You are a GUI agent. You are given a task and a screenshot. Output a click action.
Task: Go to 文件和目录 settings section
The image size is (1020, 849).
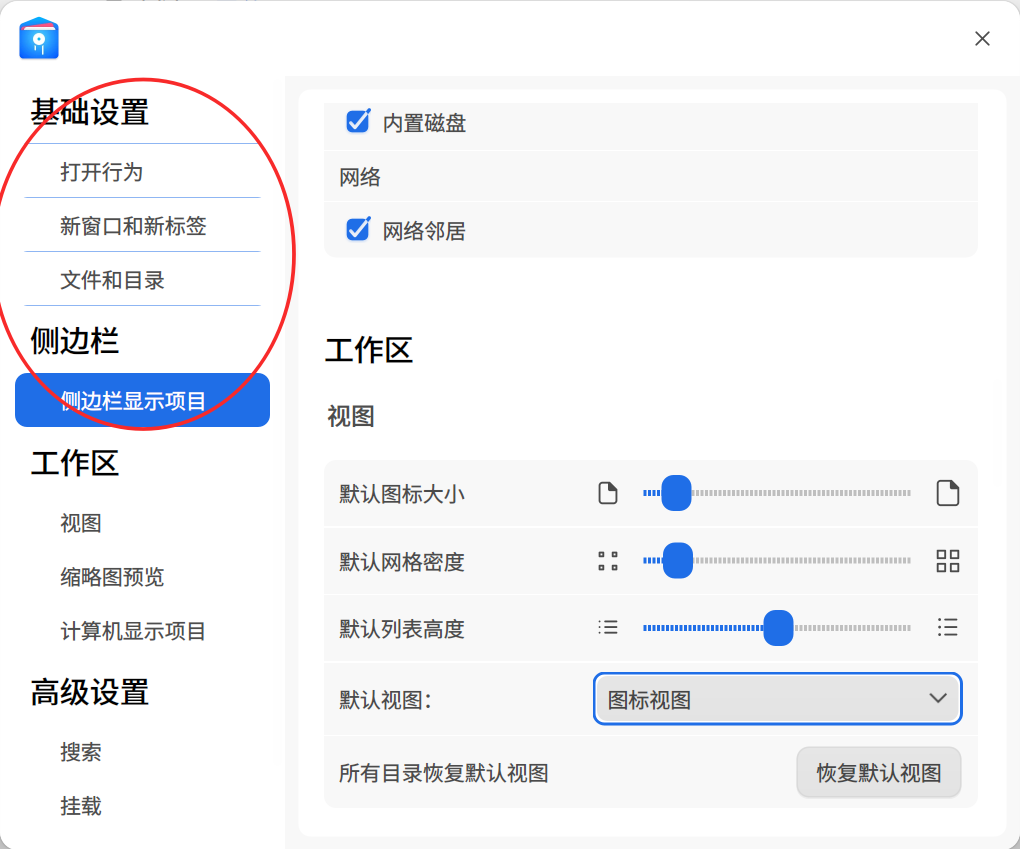click(142, 280)
